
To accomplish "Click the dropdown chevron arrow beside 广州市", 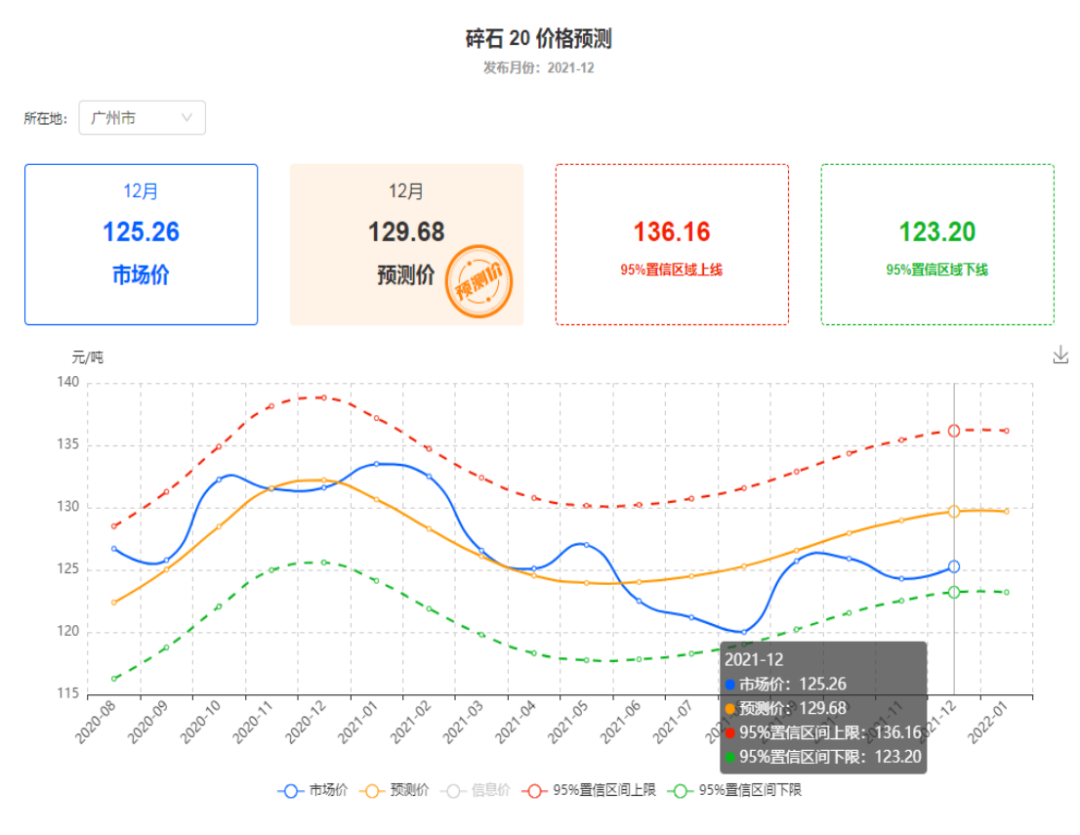I will 187,118.
